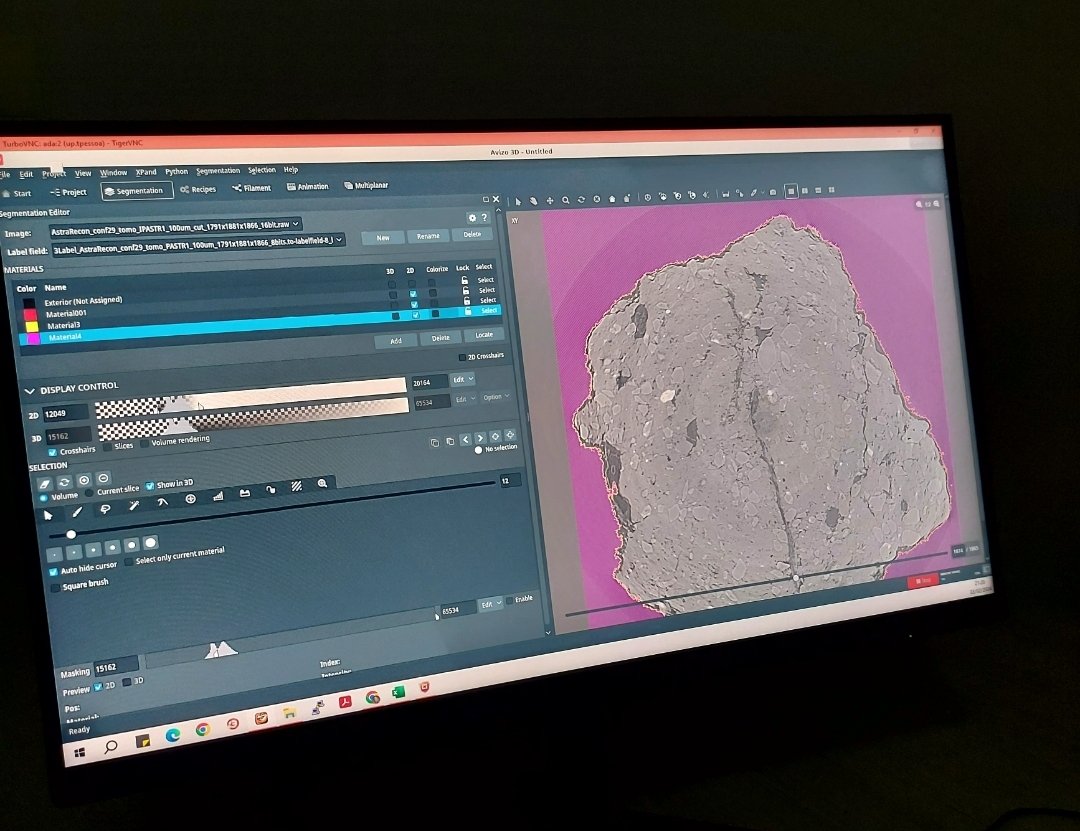Switch to the Animation workroom tab
This screenshot has height=831, width=1080.
click(308, 186)
